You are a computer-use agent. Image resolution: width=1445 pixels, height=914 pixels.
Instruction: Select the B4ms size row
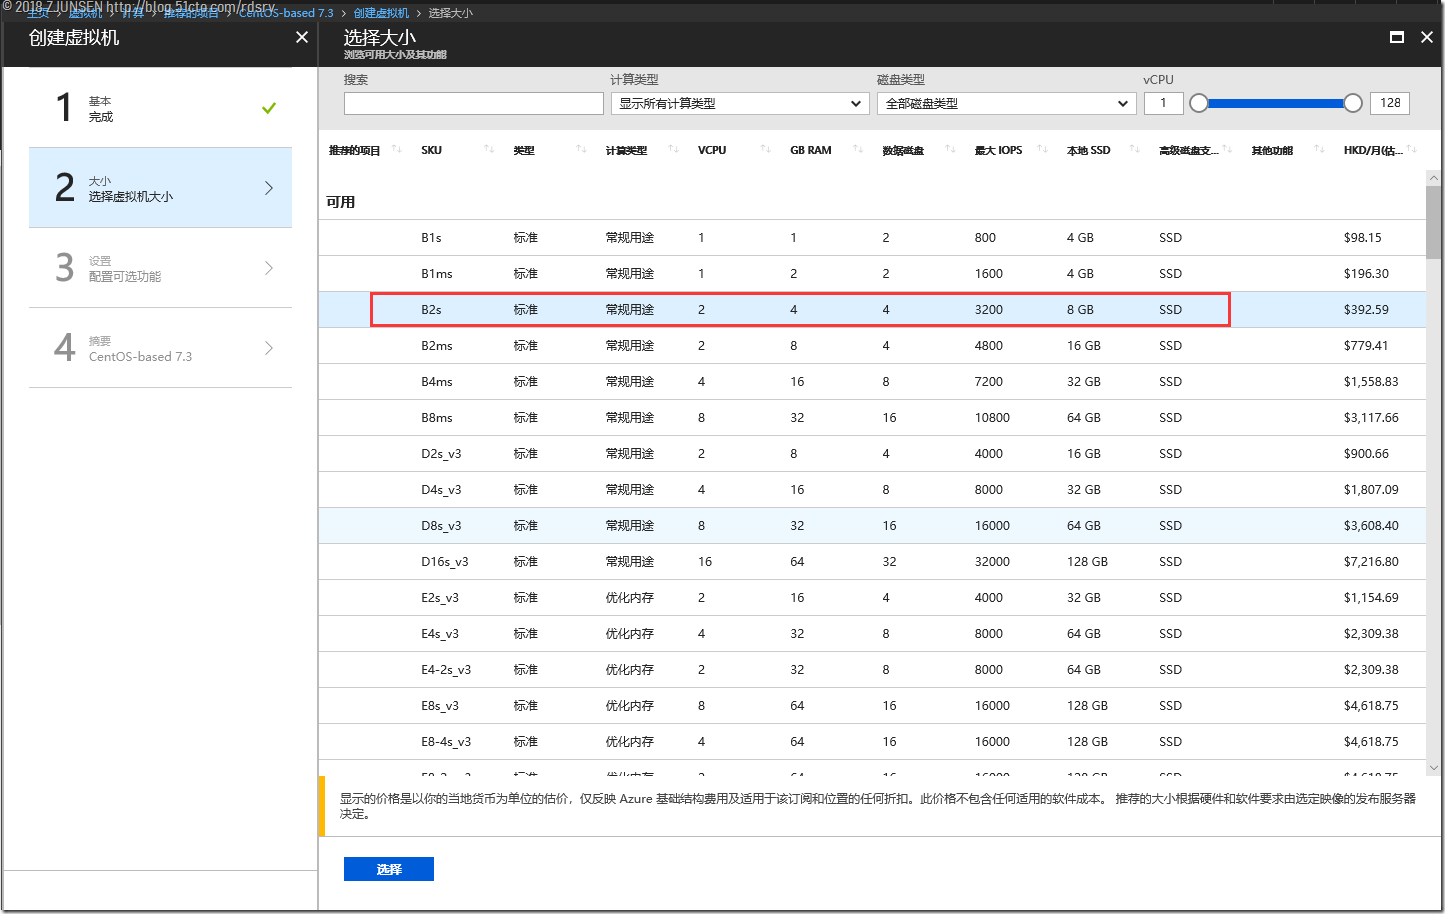(872, 382)
